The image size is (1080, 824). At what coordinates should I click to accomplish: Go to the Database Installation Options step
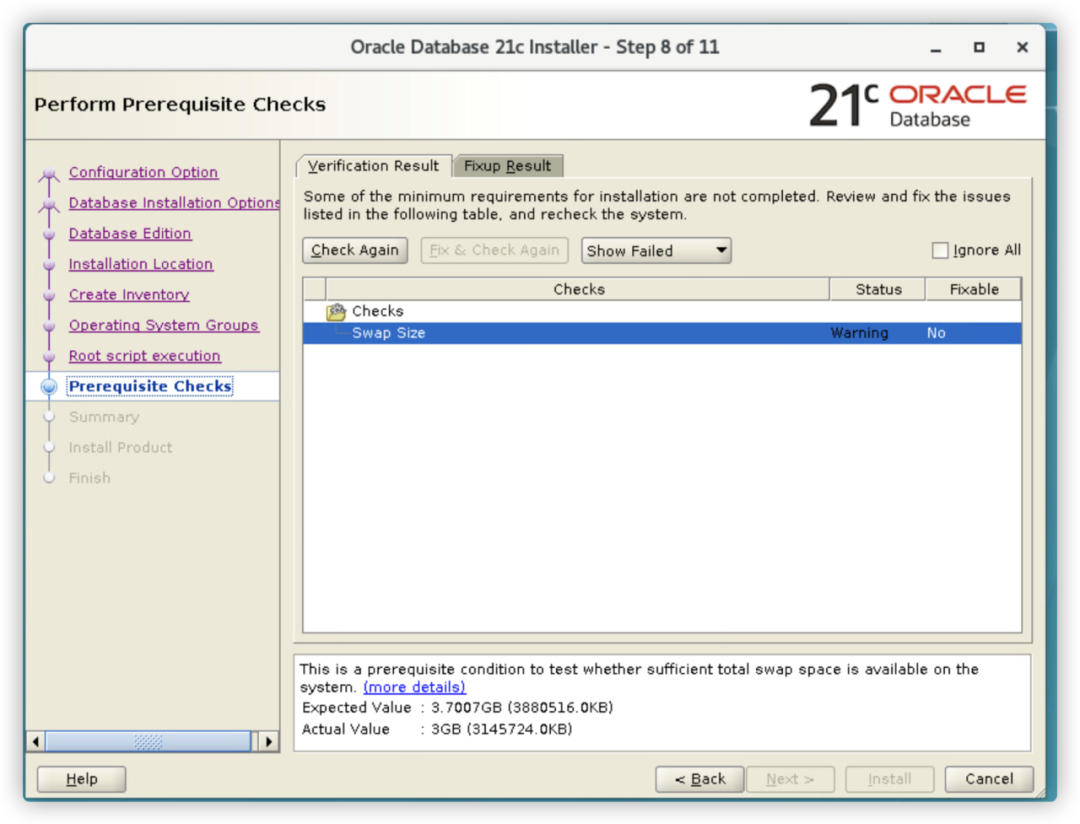click(x=174, y=203)
